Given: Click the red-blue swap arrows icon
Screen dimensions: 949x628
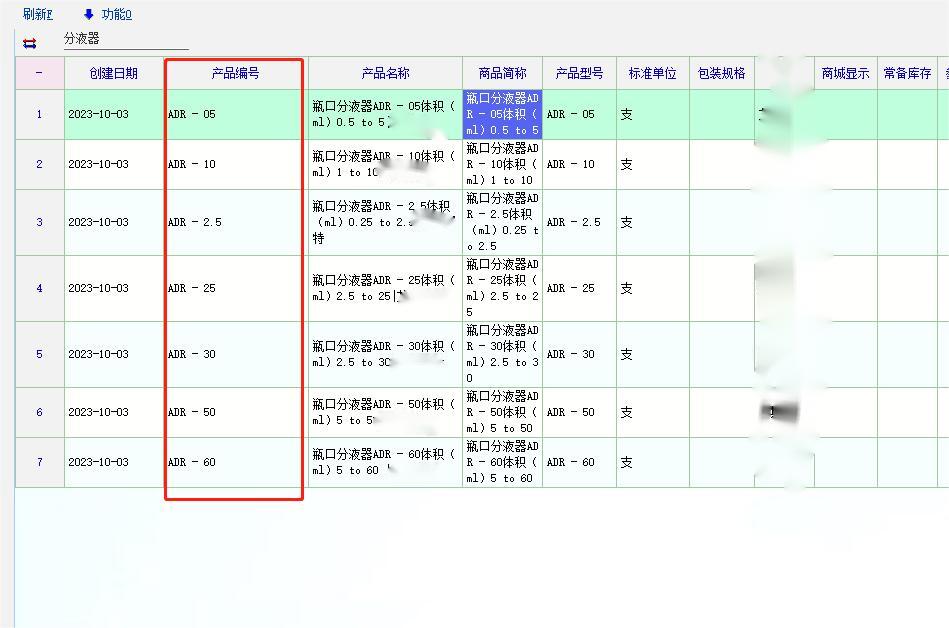Looking at the screenshot, I should pos(30,43).
